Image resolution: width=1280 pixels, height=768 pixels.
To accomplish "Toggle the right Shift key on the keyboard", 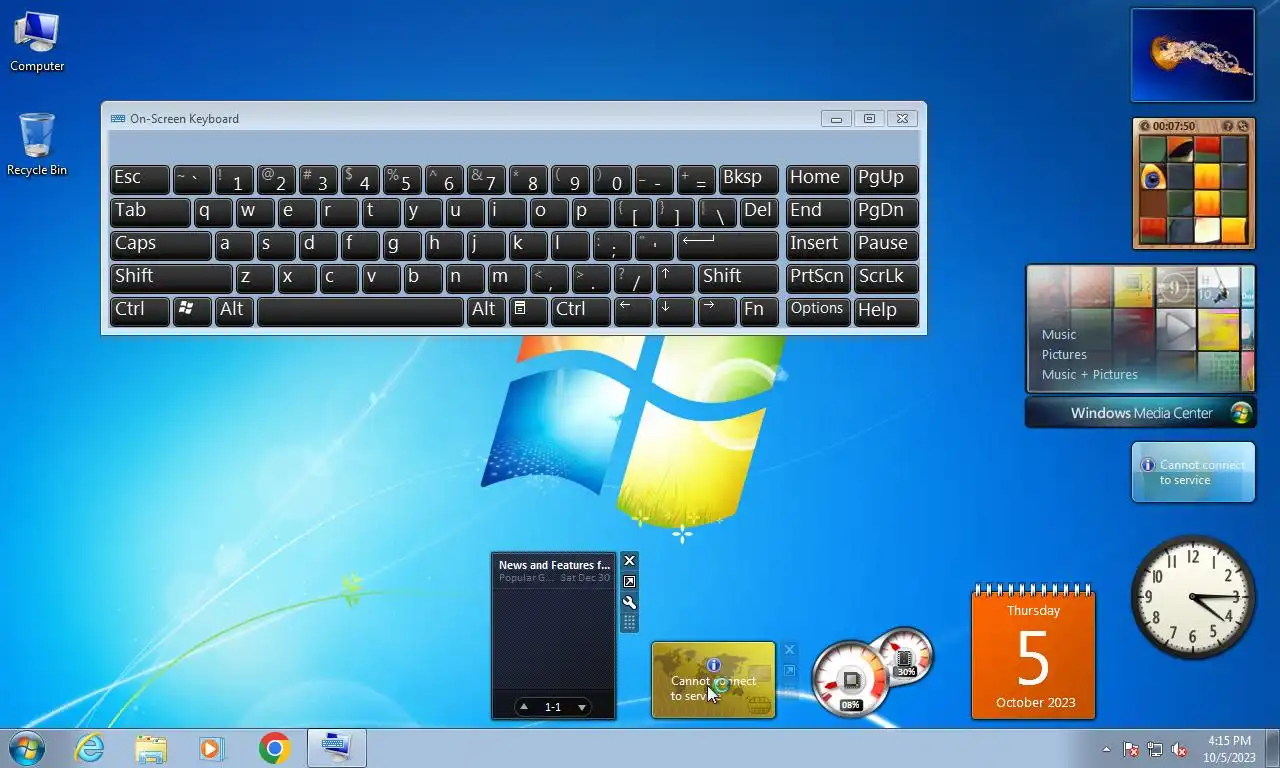I will click(738, 277).
